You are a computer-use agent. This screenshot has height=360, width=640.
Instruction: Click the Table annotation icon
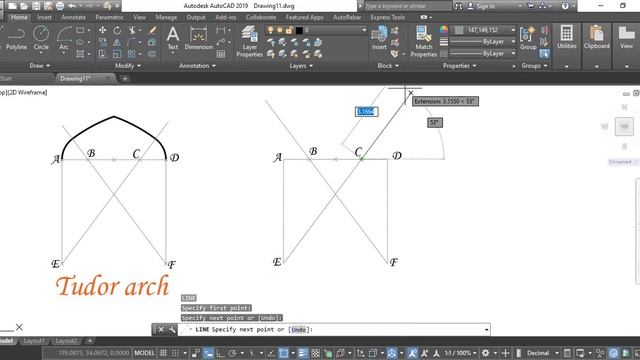pyautogui.click(x=221, y=54)
